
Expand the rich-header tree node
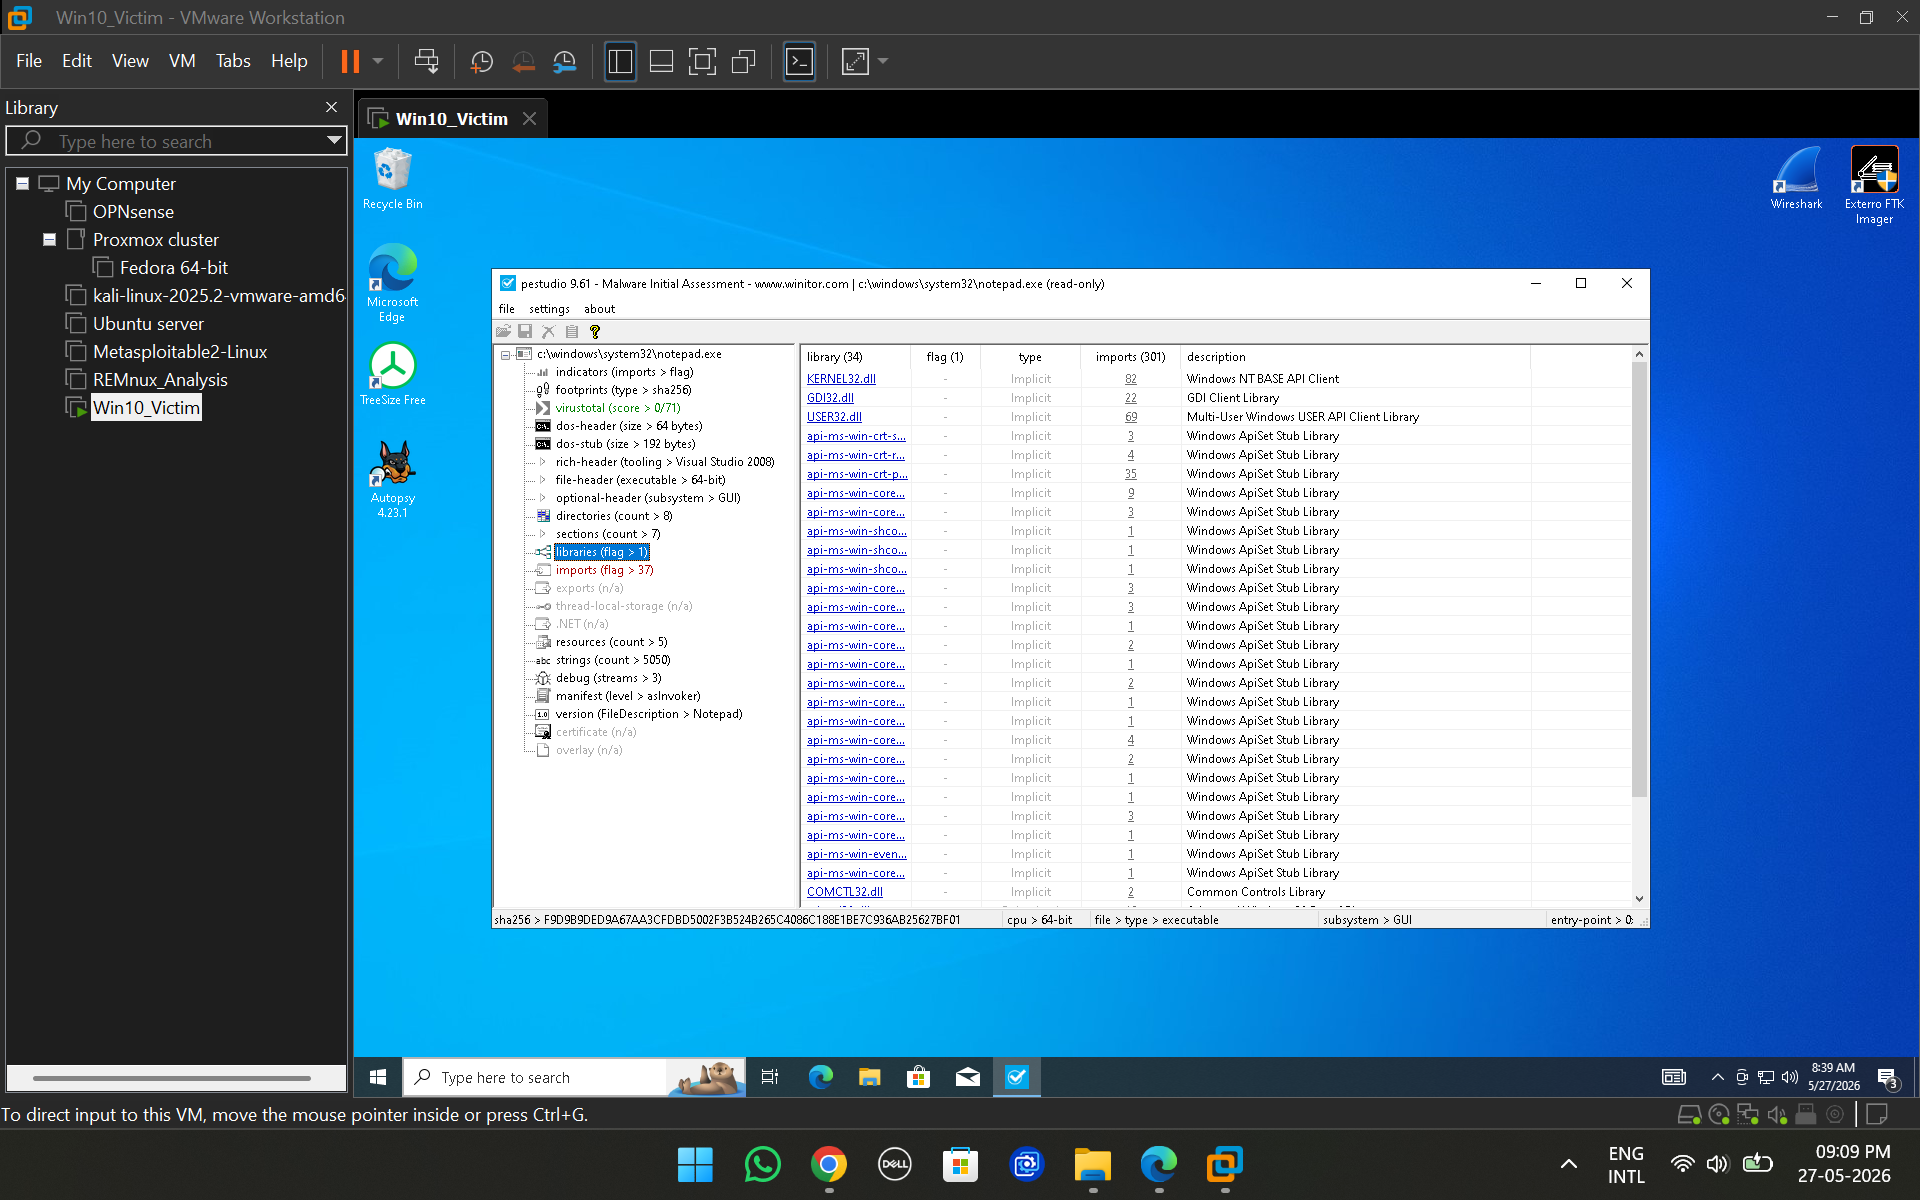543,462
